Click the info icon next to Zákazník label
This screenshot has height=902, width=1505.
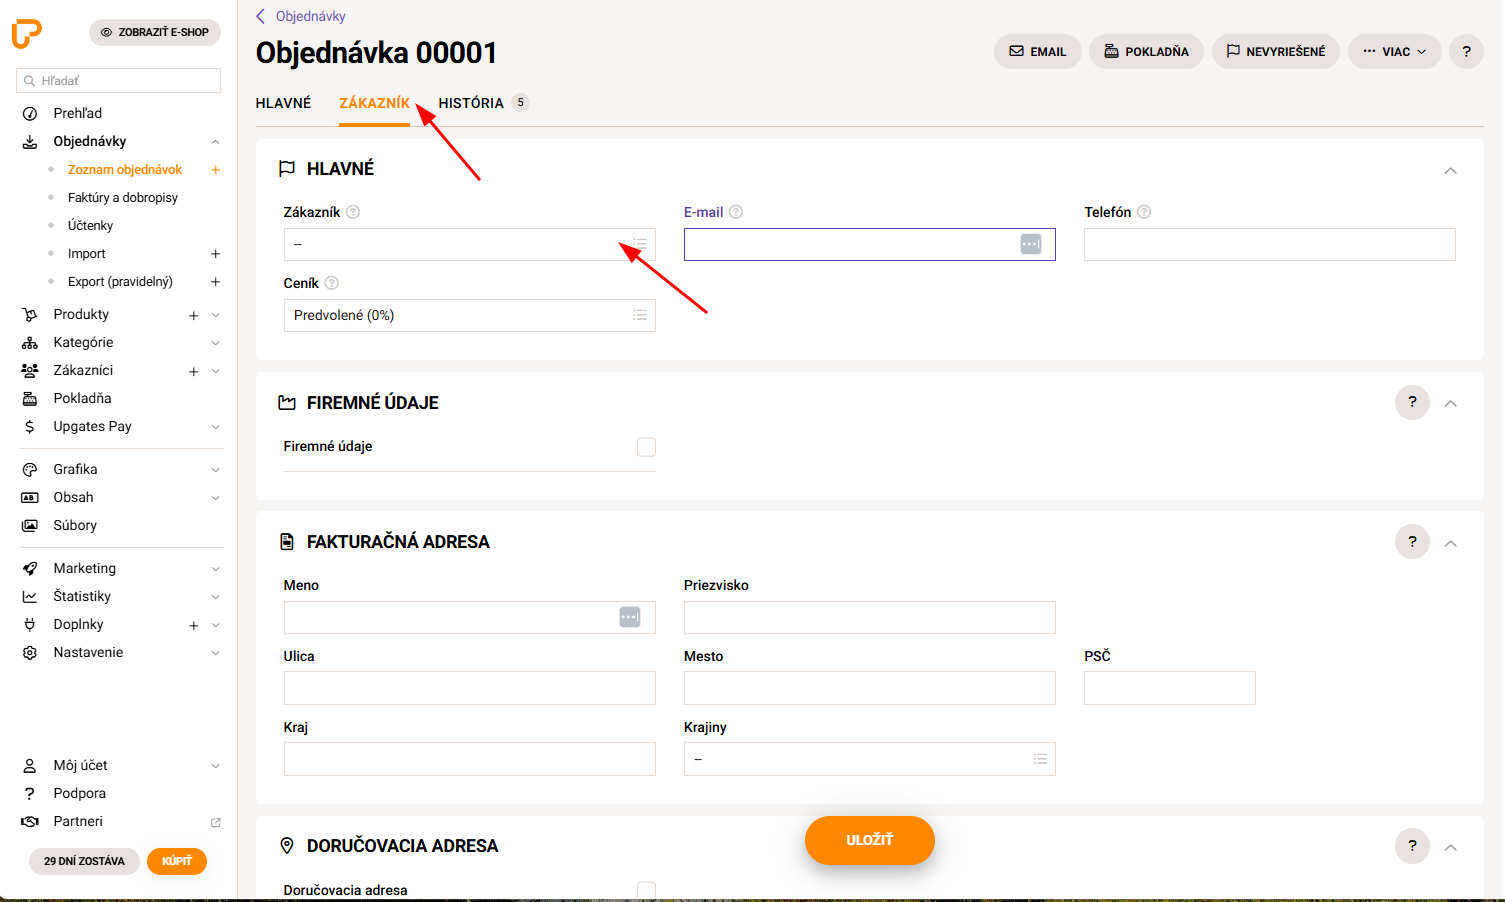(353, 212)
